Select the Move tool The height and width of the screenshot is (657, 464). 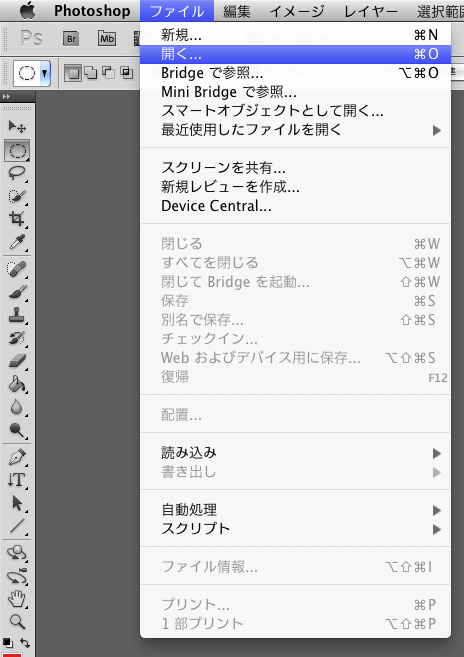click(17, 126)
